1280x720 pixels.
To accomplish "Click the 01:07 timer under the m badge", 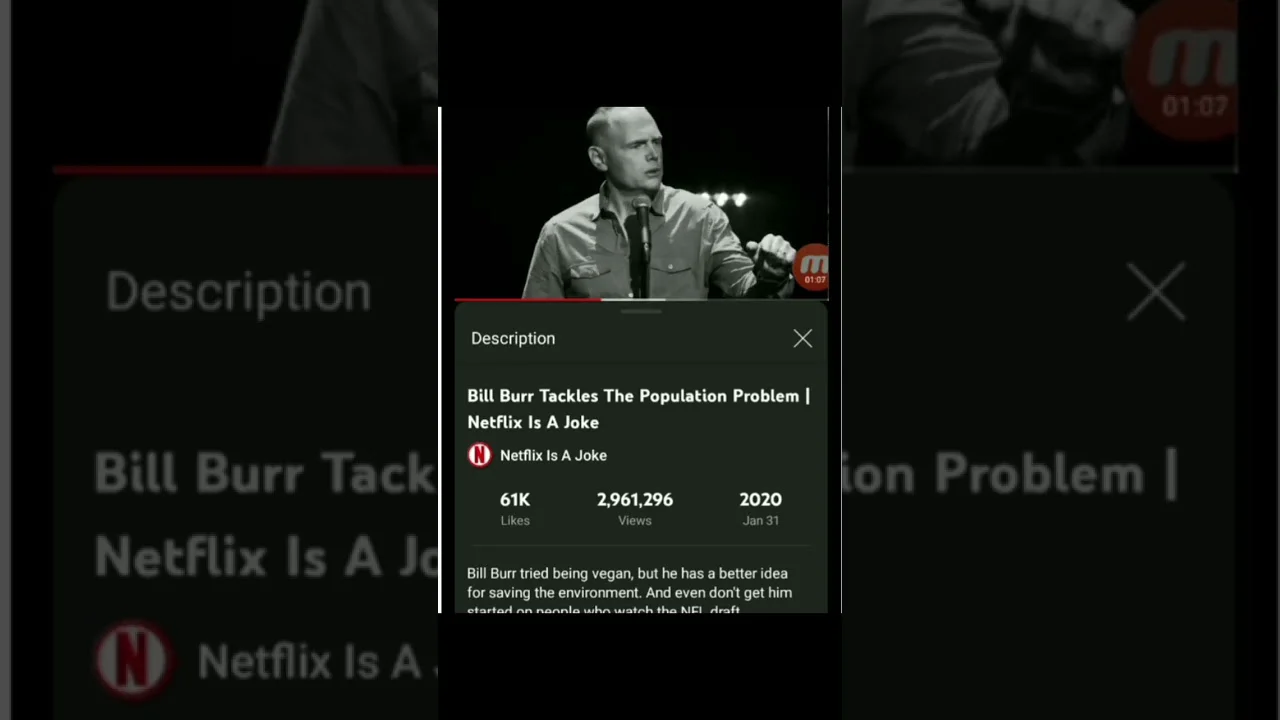I will click(815, 280).
